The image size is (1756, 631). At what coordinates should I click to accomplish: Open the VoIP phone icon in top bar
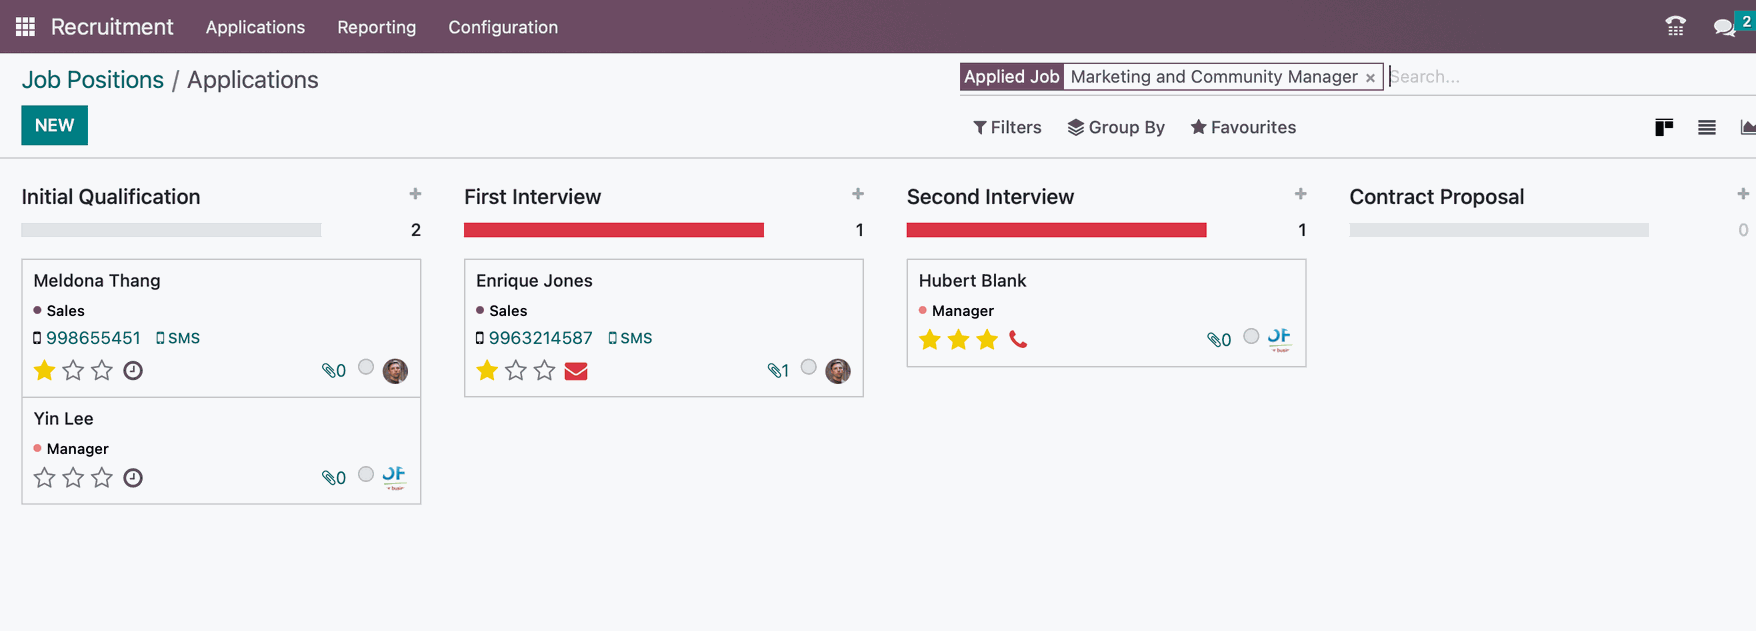coord(1676,27)
